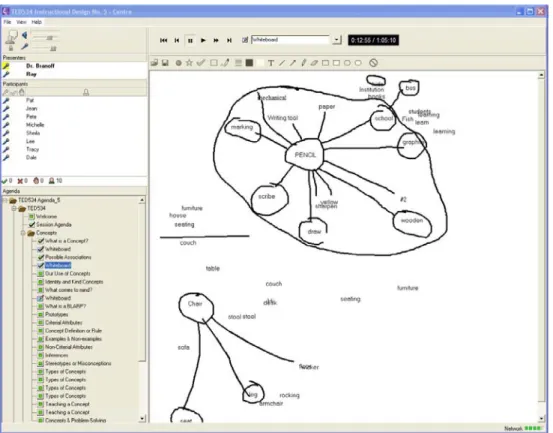Skip to the beginning of recording
Viewport: 553px width, 433px height.
pyautogui.click(x=164, y=41)
